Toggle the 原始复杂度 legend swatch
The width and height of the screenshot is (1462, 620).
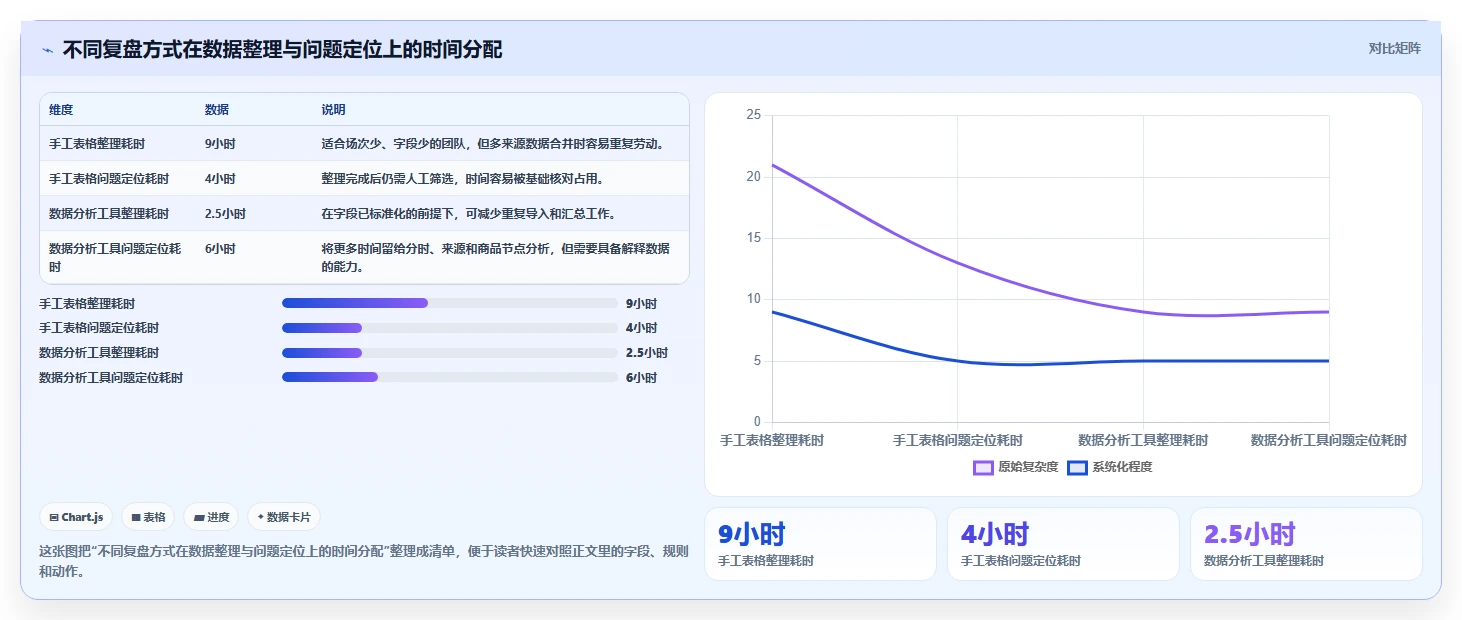[x=983, y=467]
